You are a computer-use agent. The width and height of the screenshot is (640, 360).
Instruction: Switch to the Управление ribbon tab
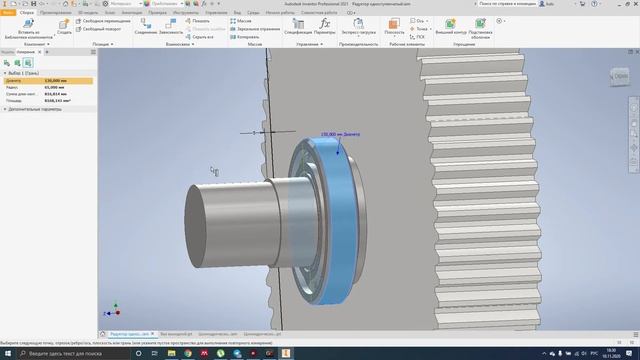[216, 13]
